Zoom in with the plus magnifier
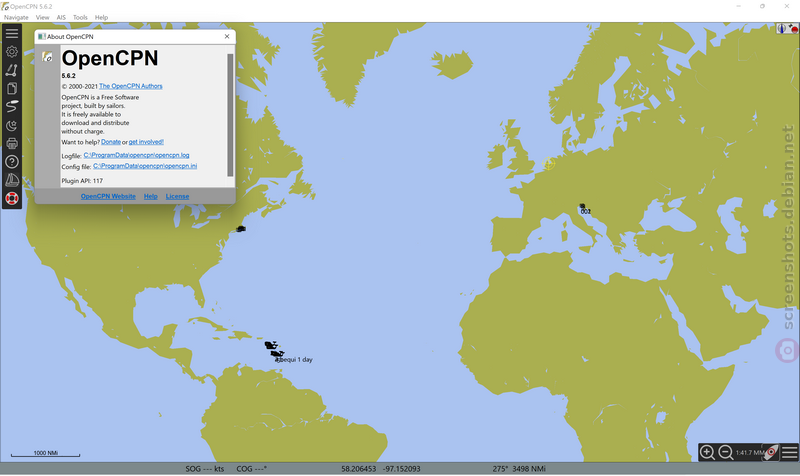The width and height of the screenshot is (800, 476). tap(707, 453)
